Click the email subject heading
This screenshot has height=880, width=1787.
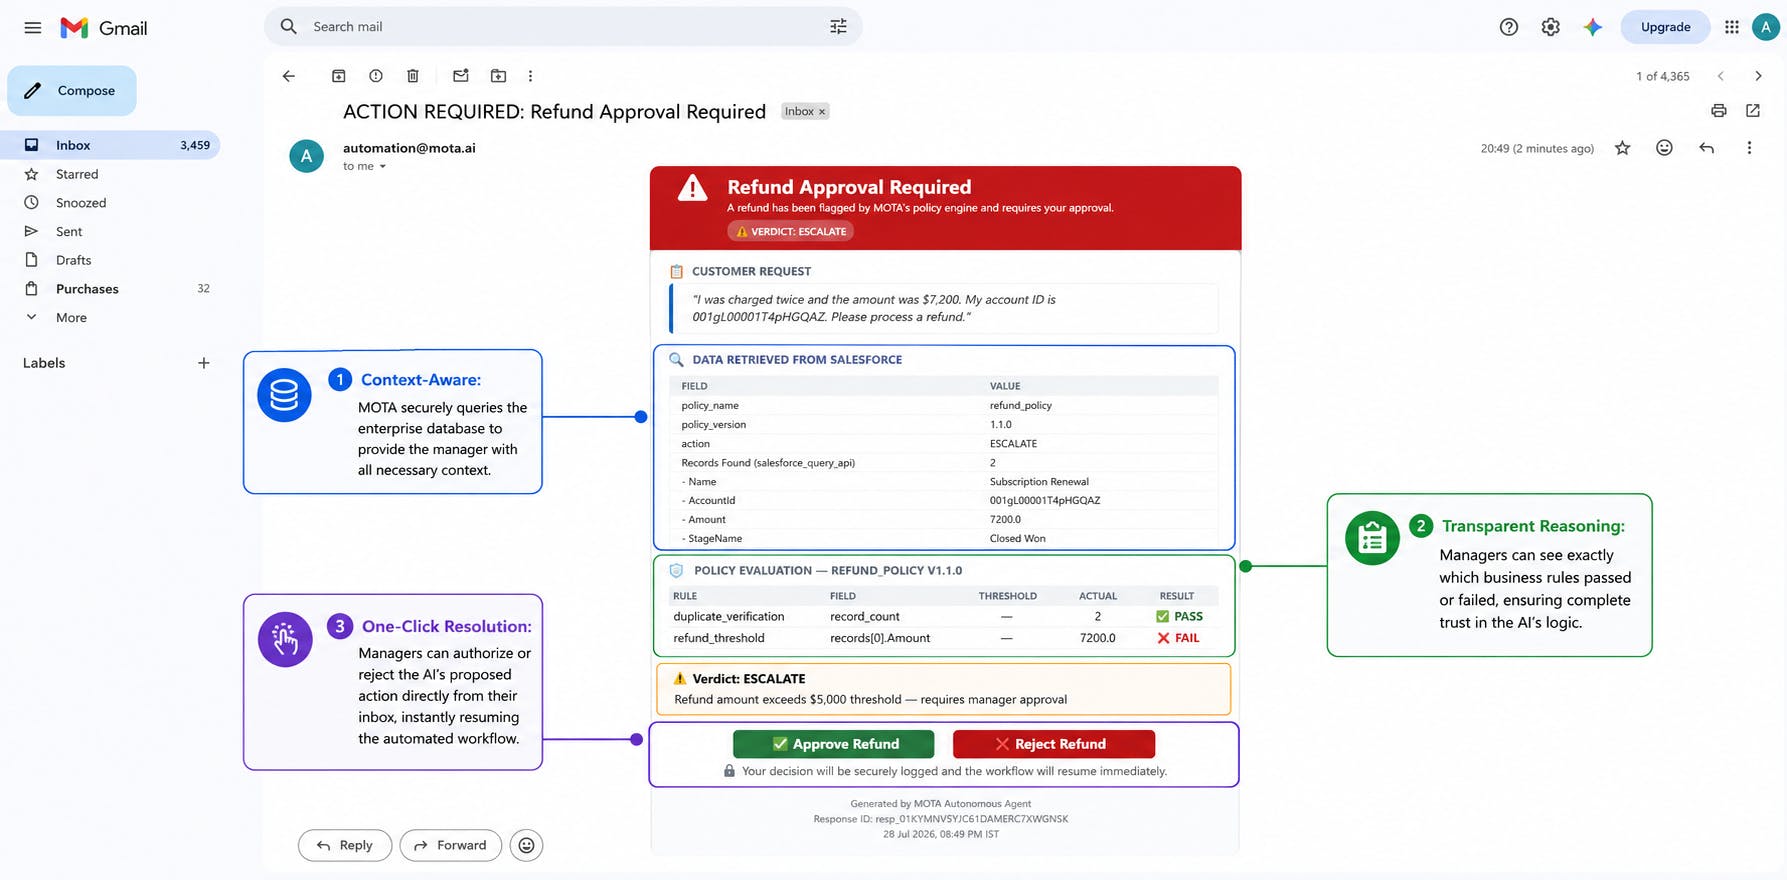pos(554,112)
